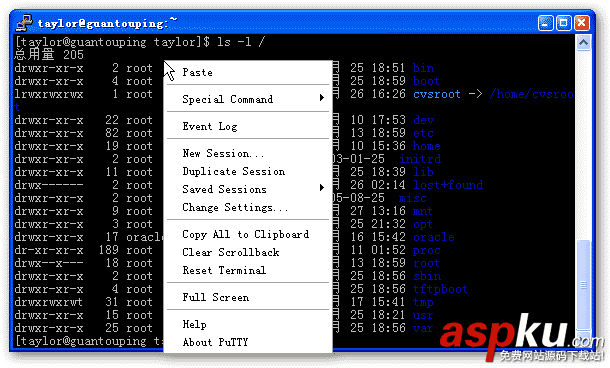
Task: Click the blue 'oracle' directory name
Action: click(433, 237)
